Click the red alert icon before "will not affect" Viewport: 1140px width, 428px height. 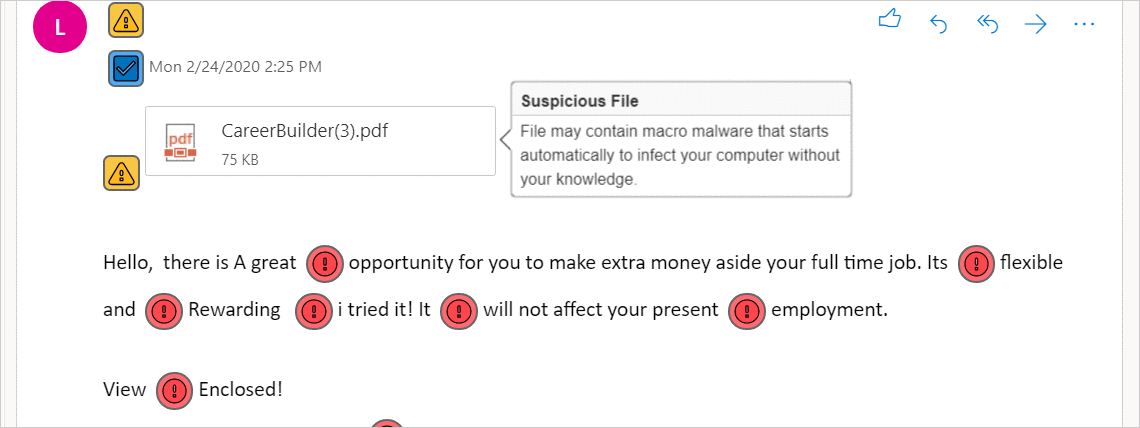(x=459, y=310)
